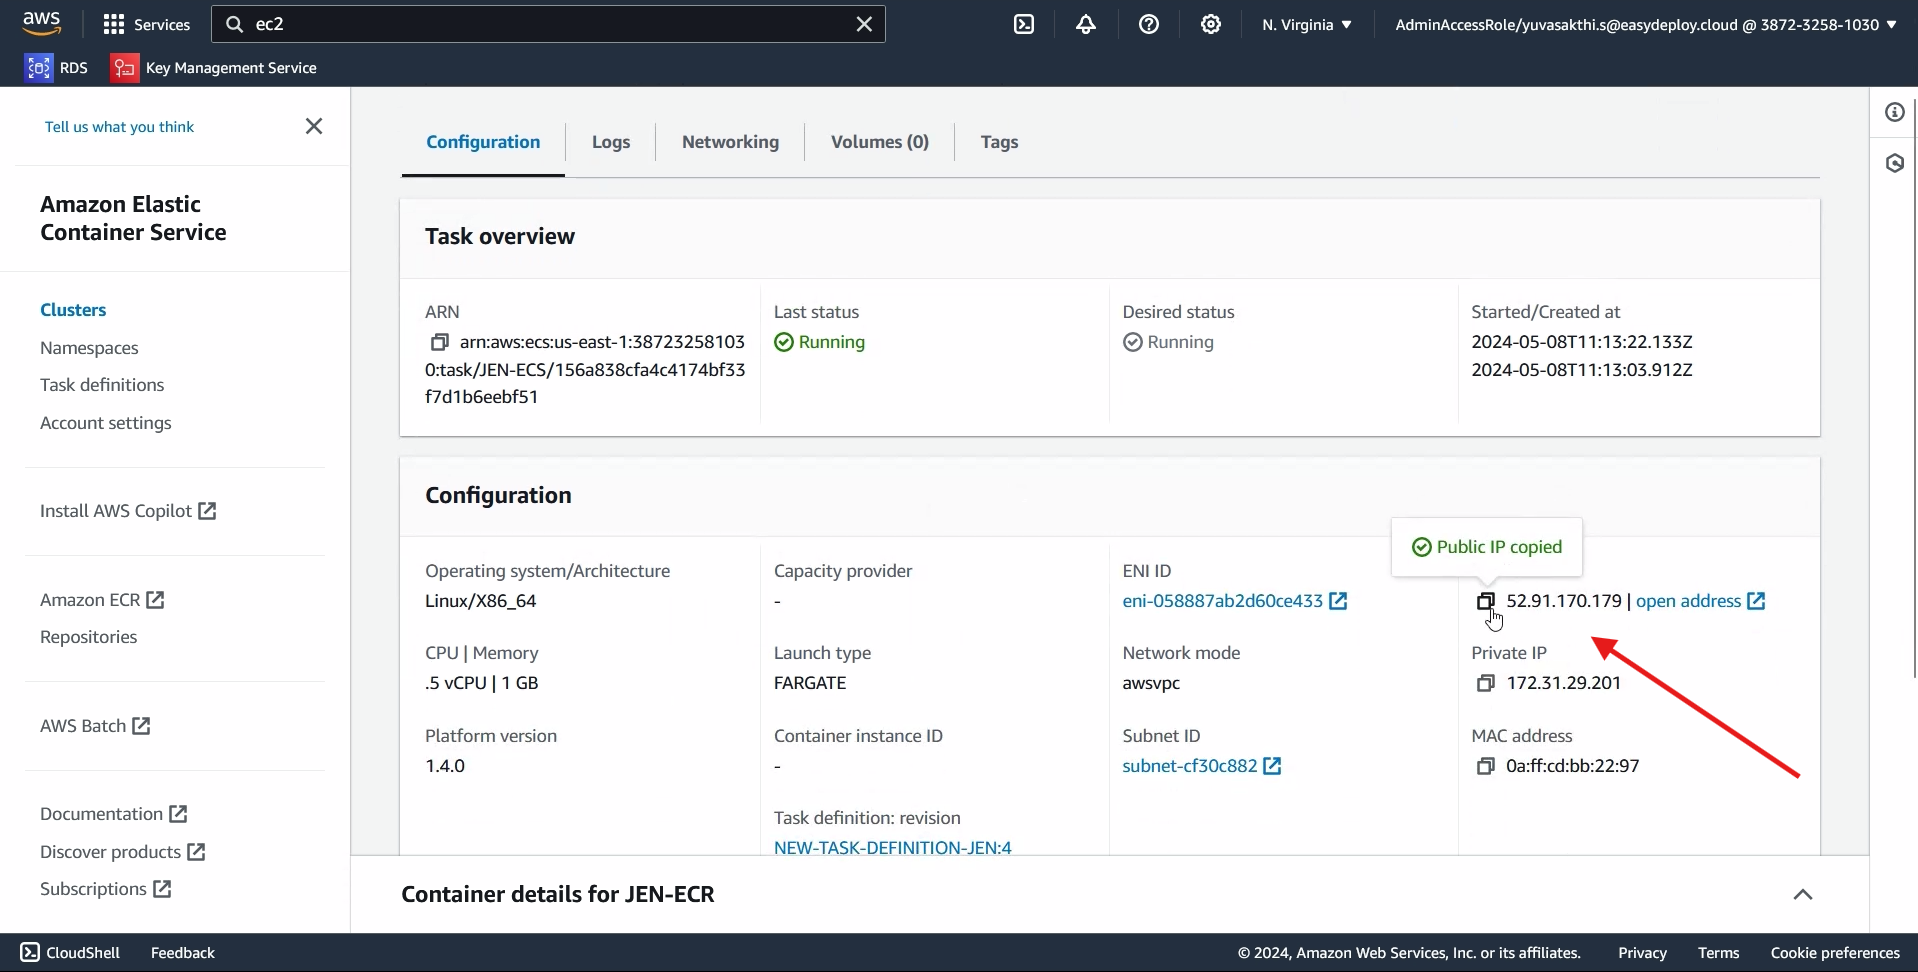Open the help question mark icon

(x=1149, y=24)
